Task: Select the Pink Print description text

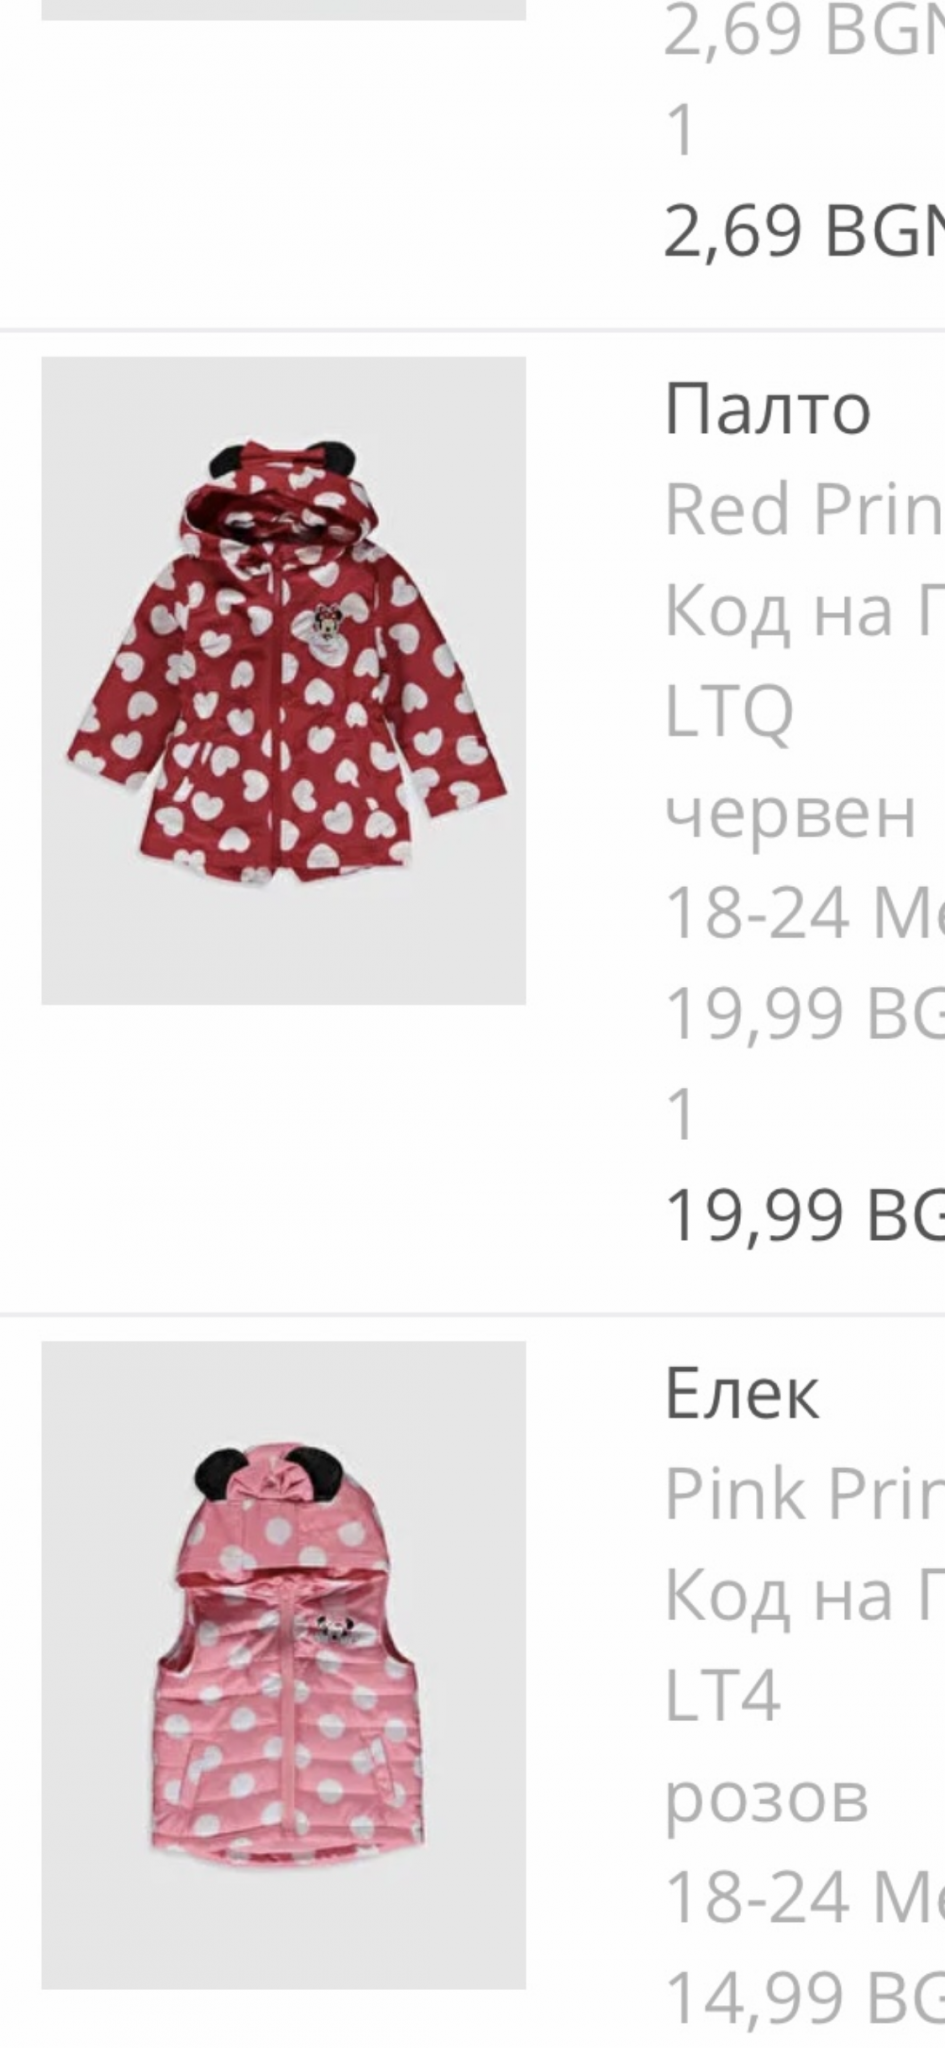Action: tap(805, 1494)
